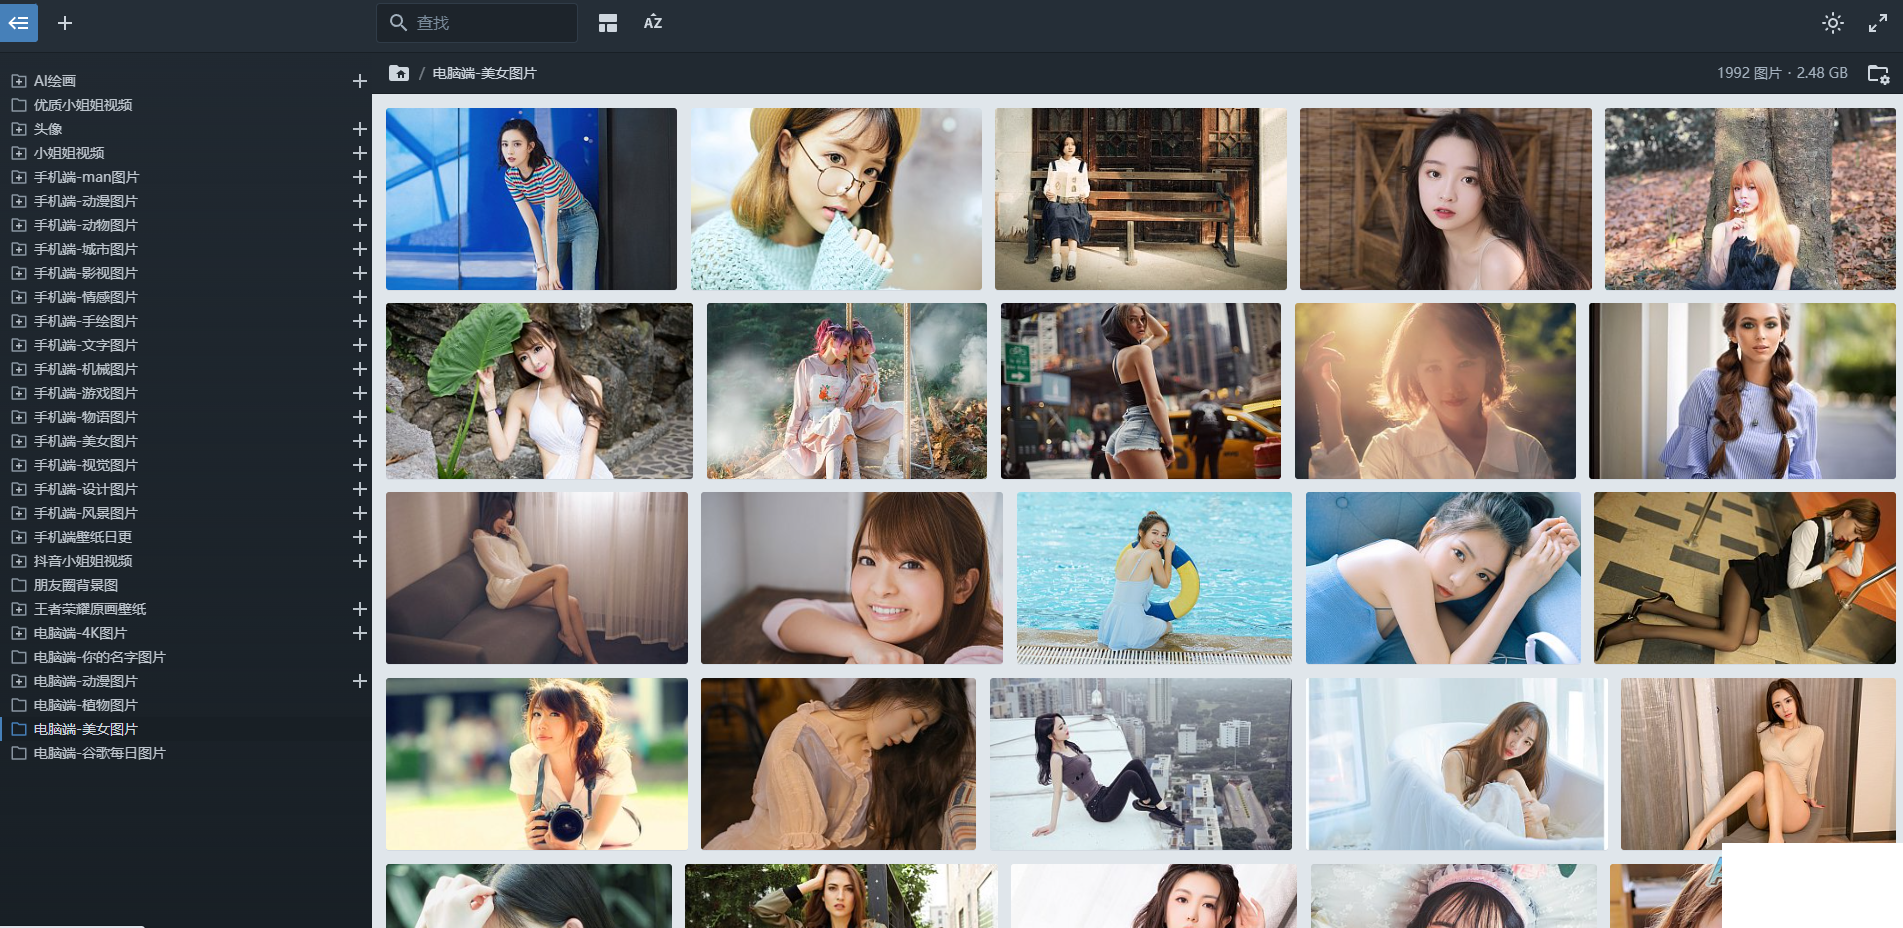Image resolution: width=1903 pixels, height=928 pixels.
Task: Switch the gallery layout view icon
Action: (x=608, y=22)
